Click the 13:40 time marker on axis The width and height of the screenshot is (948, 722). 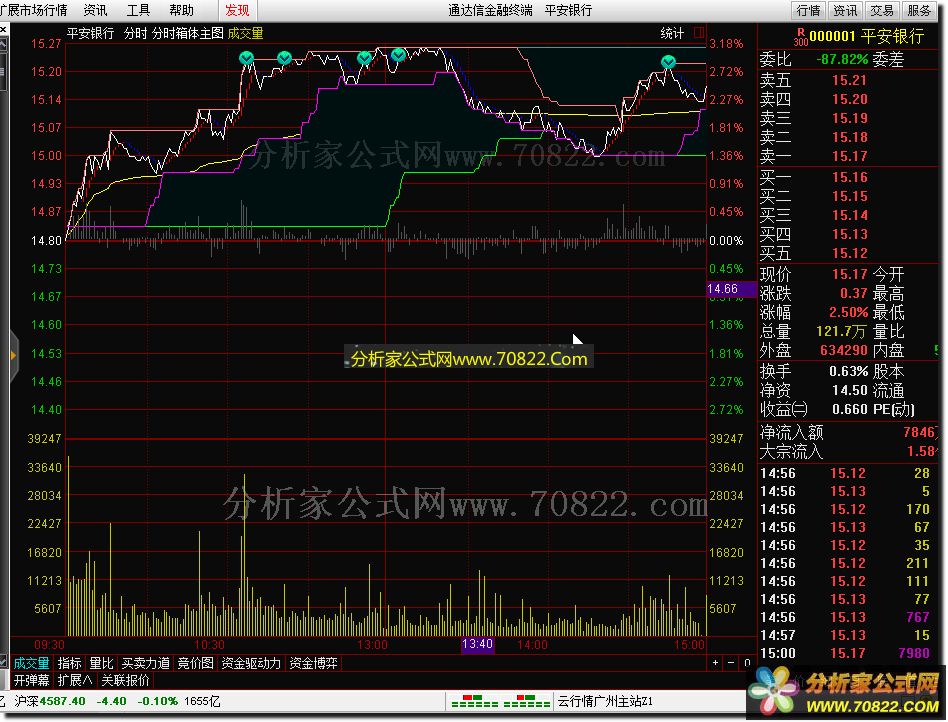[x=478, y=644]
